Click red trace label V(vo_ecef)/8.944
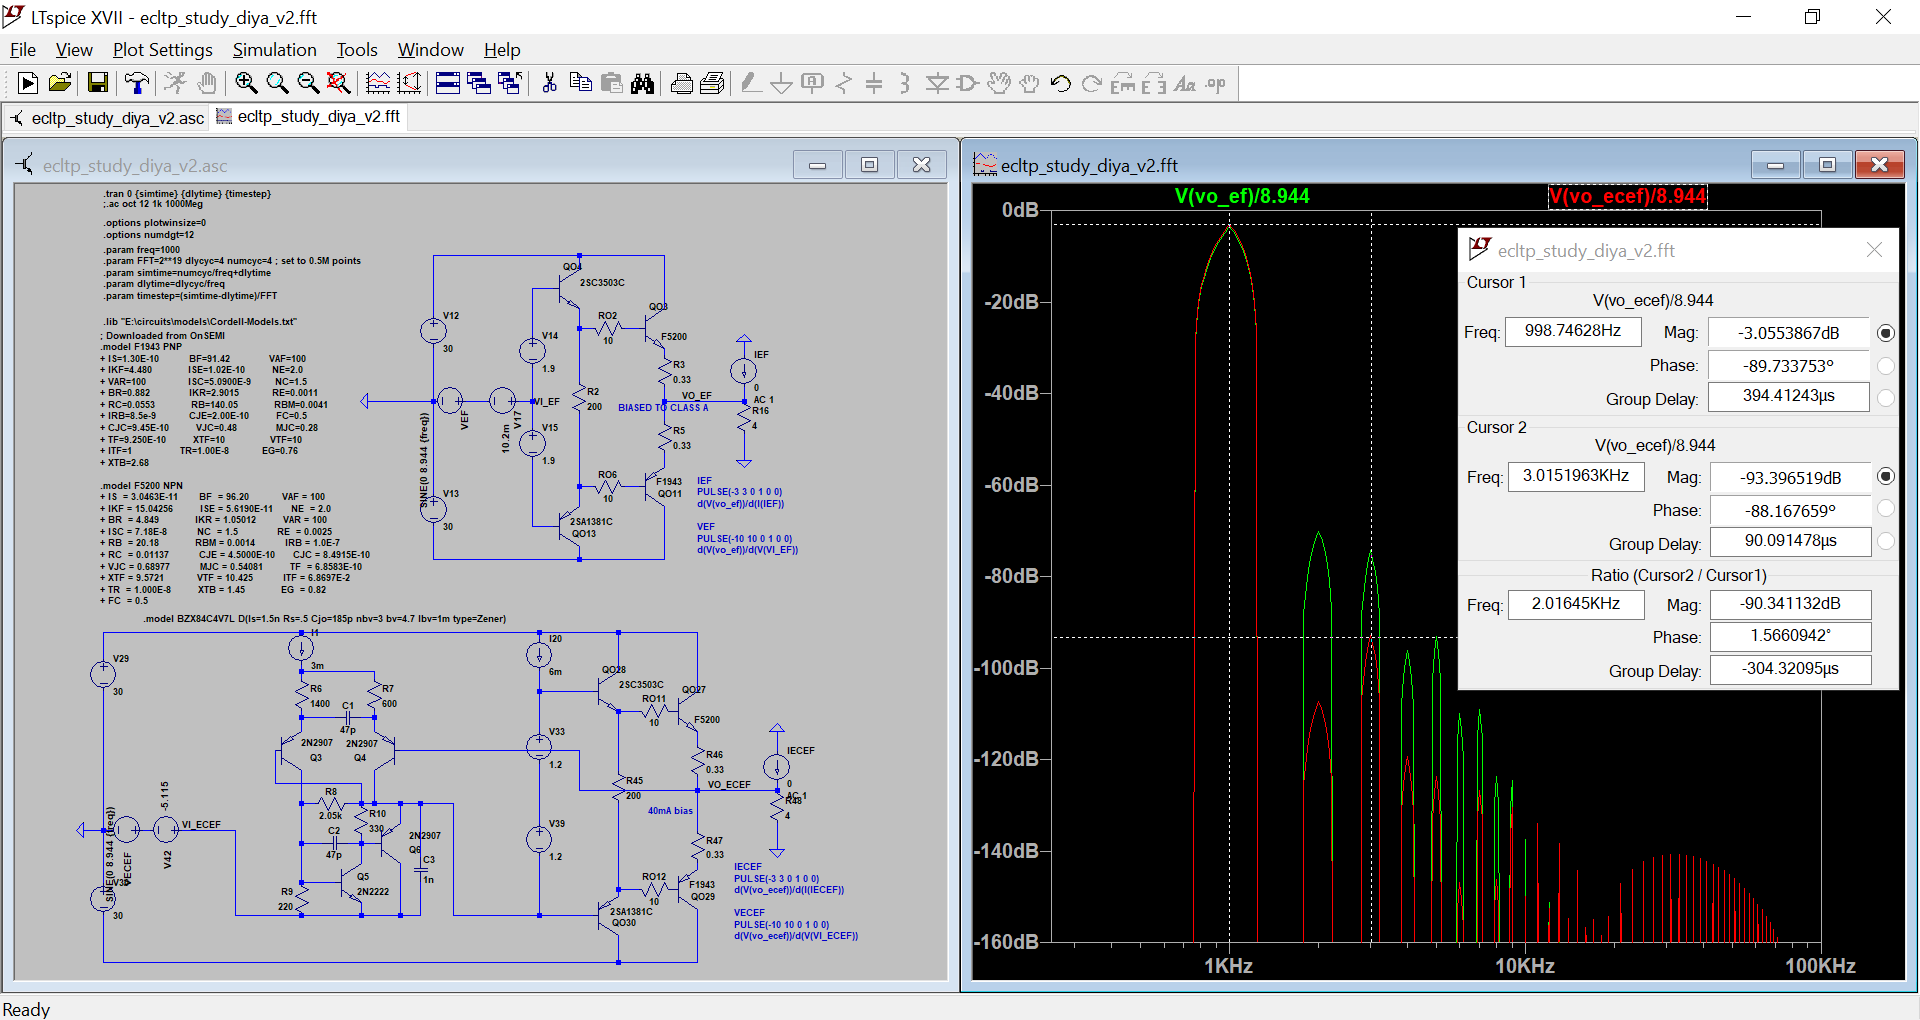The width and height of the screenshot is (1920, 1020). [1628, 196]
